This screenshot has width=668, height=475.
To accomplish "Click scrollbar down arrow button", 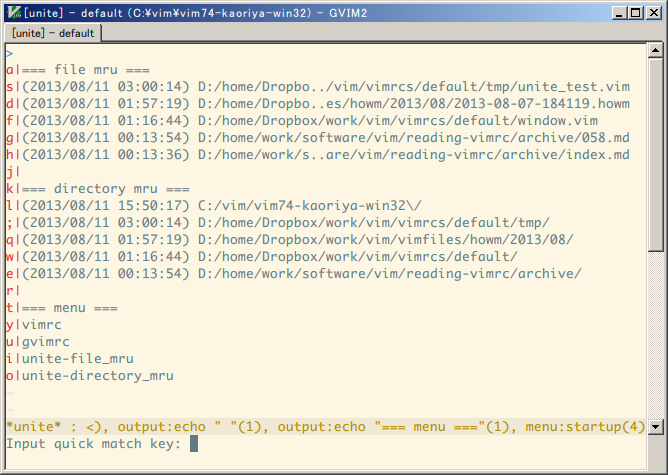I will 655,426.
